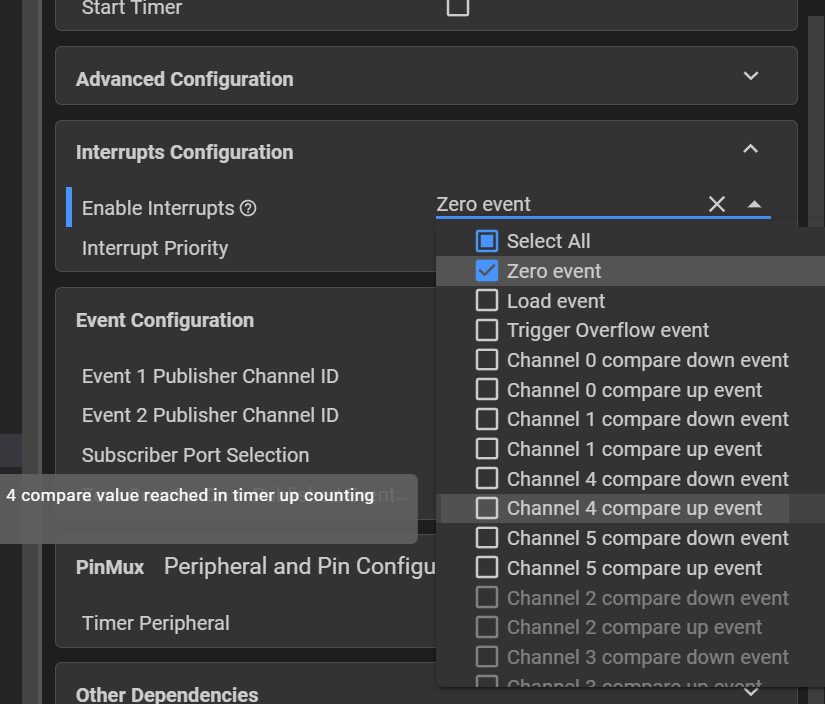Tick Channel 5 compare up event
Screen dimensions: 825x704
click(487, 568)
